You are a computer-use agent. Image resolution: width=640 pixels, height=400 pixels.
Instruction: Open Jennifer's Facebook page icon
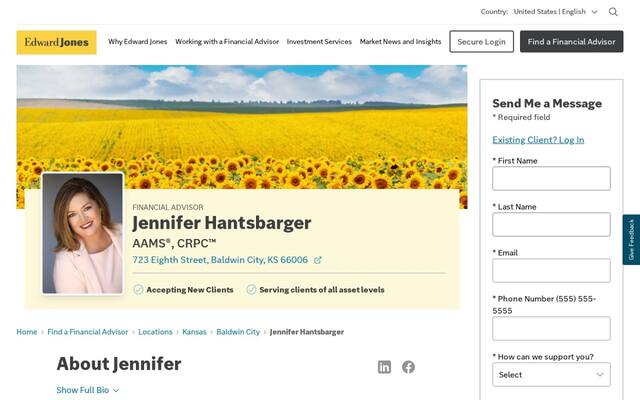click(408, 367)
